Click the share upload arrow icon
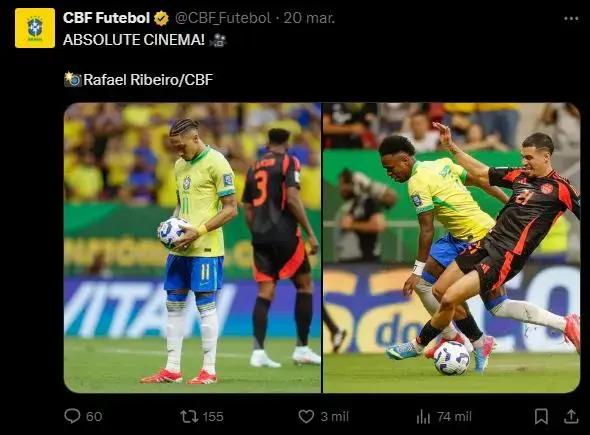The width and height of the screenshot is (590, 435). [x=571, y=416]
